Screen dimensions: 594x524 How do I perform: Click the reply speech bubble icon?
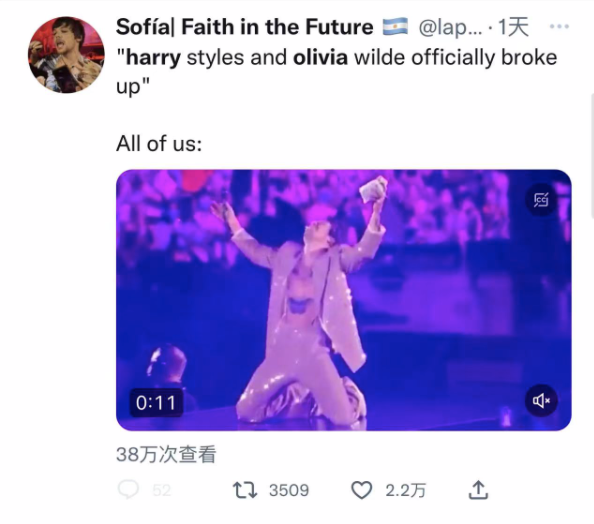(128, 490)
